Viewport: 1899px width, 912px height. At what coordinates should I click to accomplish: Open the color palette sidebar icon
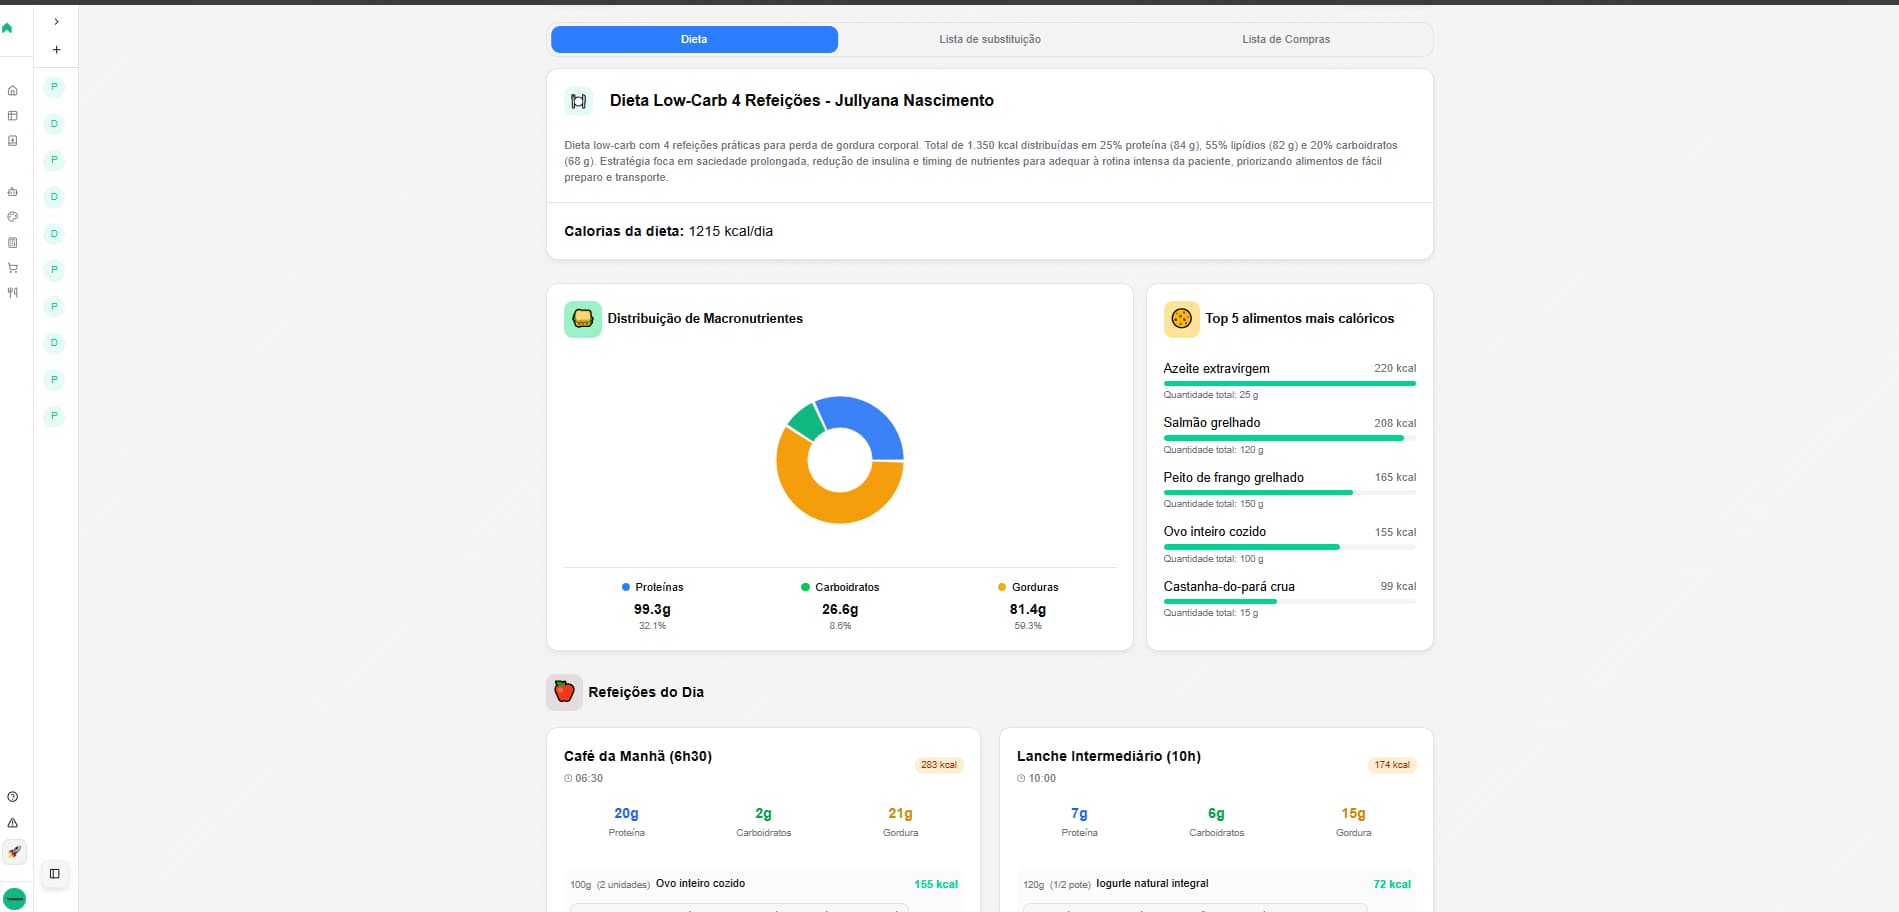[x=12, y=216]
